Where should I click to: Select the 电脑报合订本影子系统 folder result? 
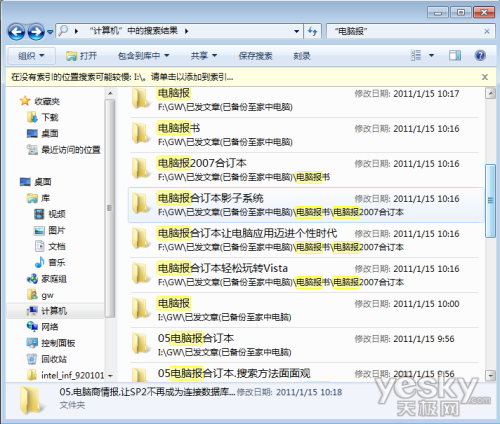click(x=306, y=205)
